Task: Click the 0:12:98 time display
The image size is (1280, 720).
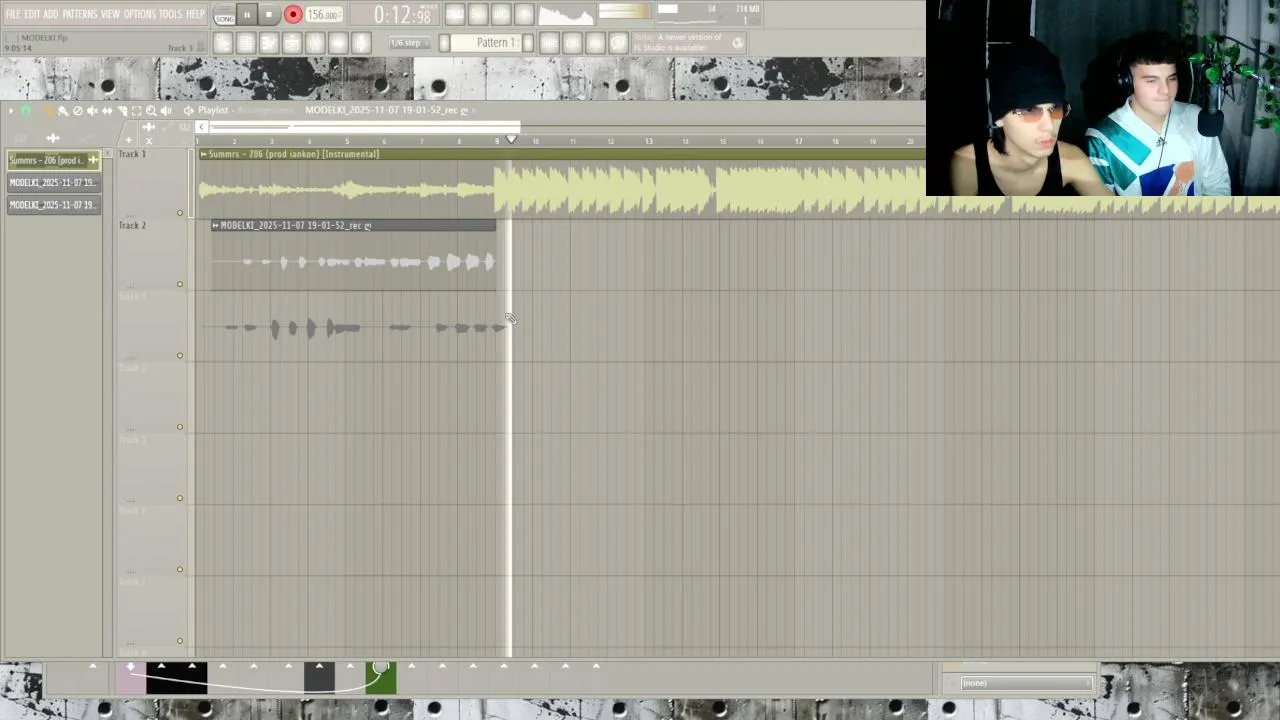Action: (x=402, y=15)
